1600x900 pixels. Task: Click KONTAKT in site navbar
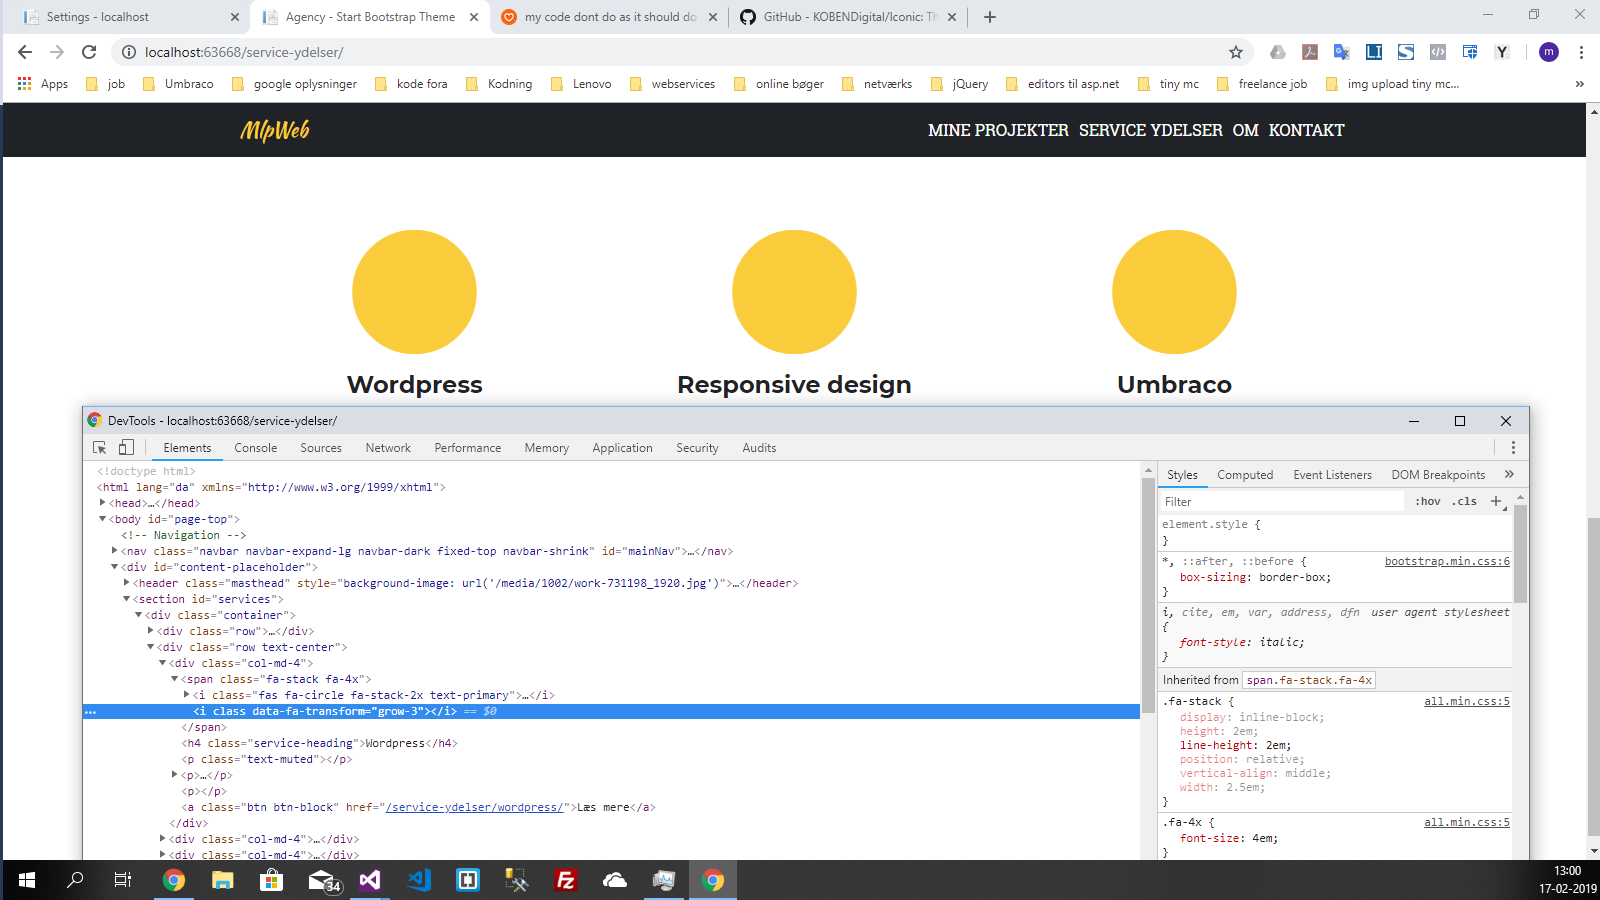coord(1306,130)
